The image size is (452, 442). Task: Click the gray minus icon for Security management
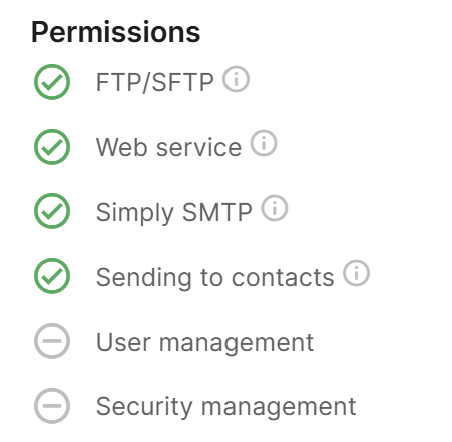click(x=52, y=406)
